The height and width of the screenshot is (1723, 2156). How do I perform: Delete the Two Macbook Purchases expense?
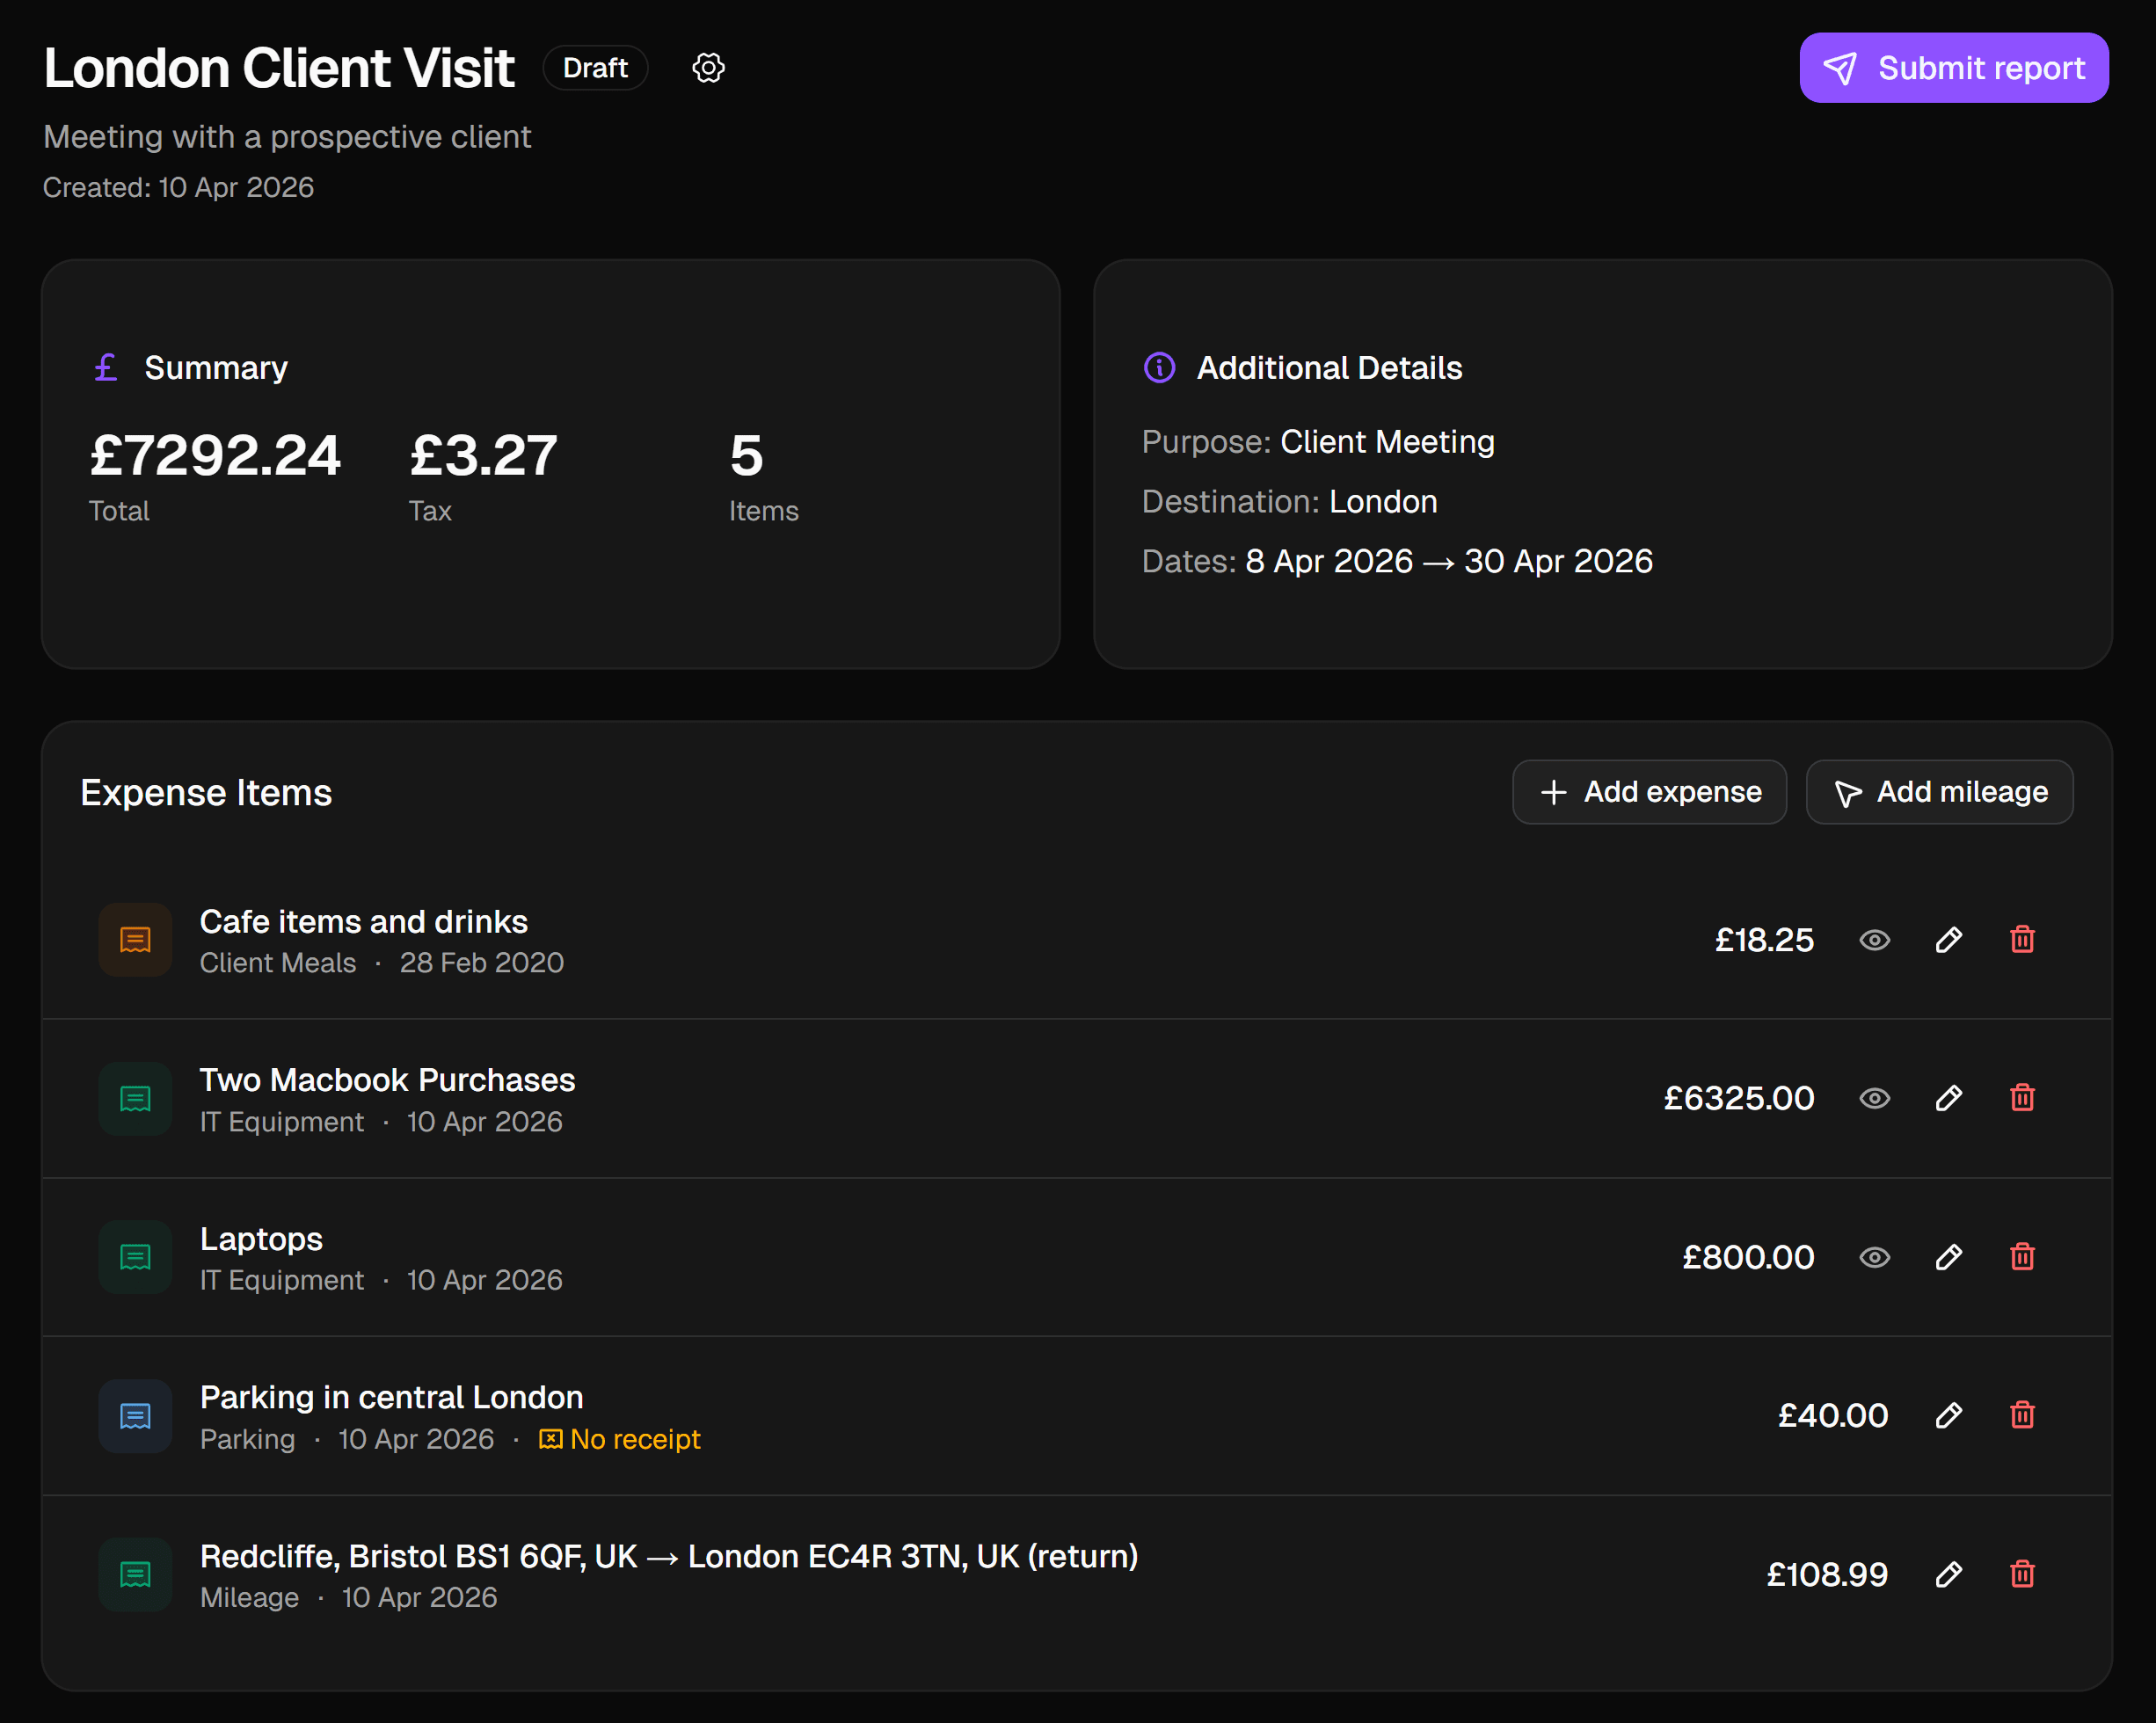(x=2022, y=1098)
